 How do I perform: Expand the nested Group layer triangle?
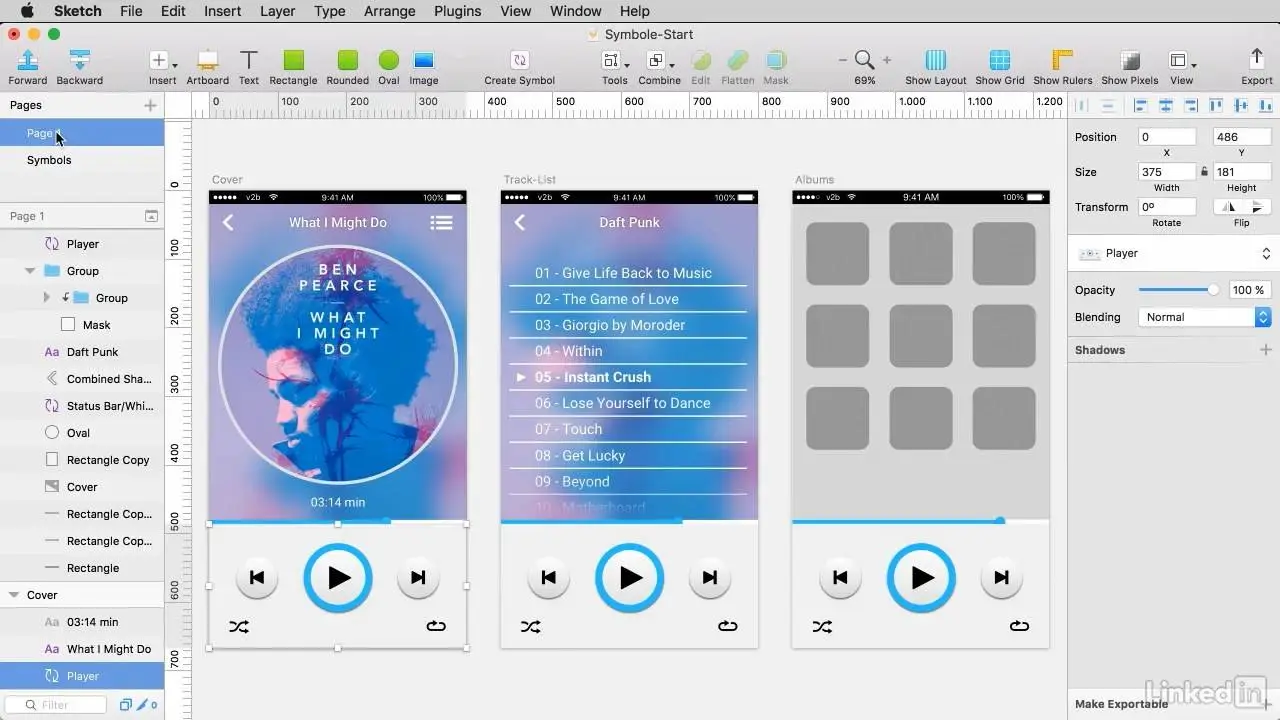(x=46, y=298)
